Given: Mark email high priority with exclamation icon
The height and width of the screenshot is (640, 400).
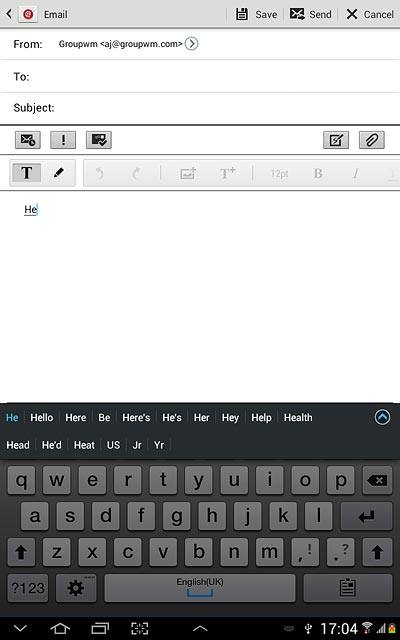Looking at the screenshot, I should point(63,140).
